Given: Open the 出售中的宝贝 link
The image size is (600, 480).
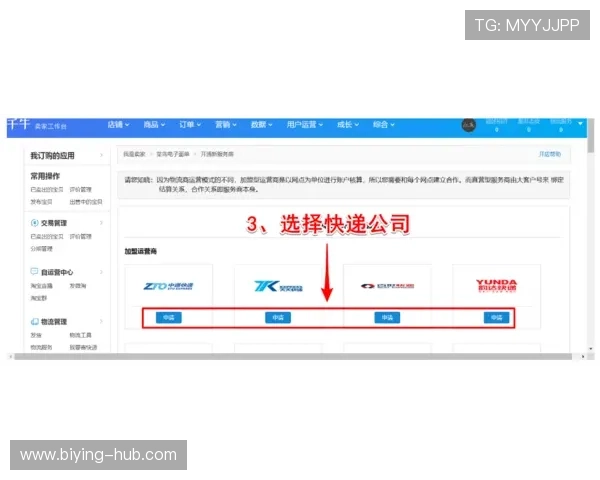Looking at the screenshot, I should (86, 202).
